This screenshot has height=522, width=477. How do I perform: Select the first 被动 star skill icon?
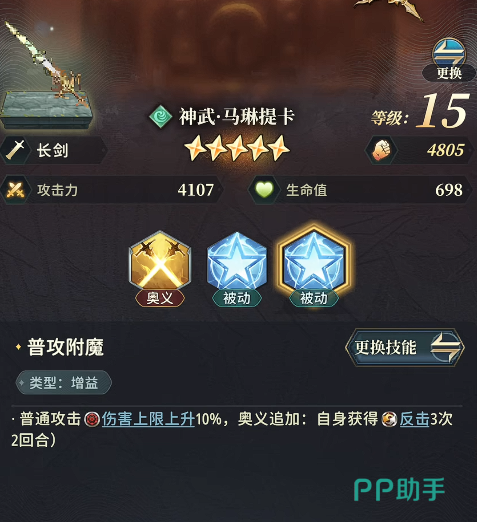(x=237, y=262)
